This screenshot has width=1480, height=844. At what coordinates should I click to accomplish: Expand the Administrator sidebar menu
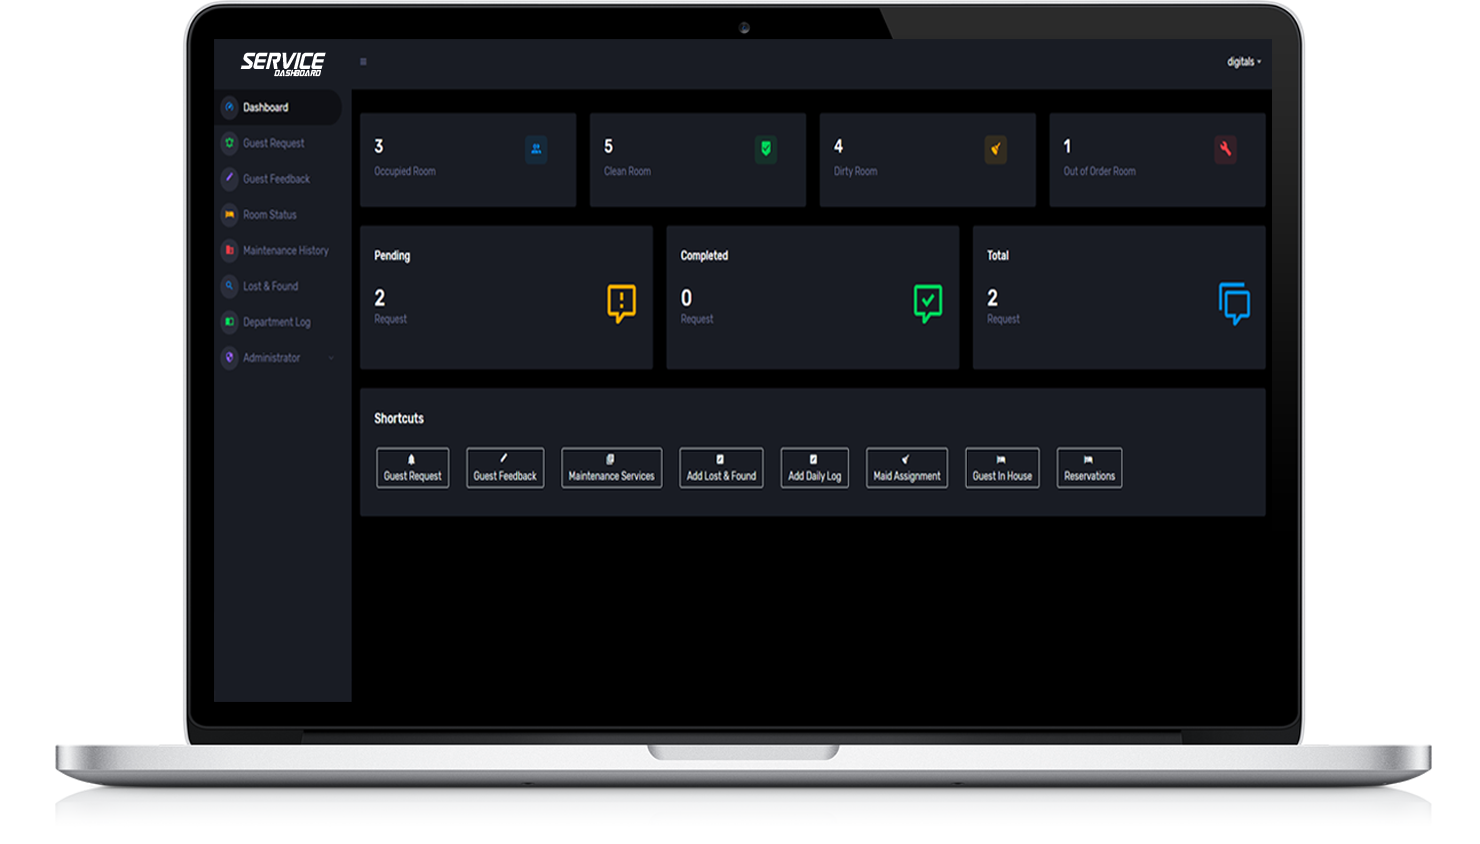click(x=279, y=358)
